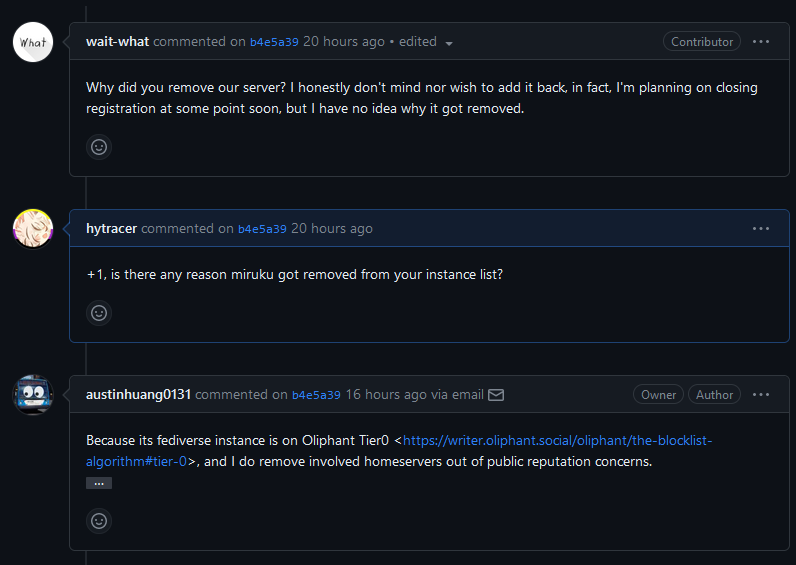
Task: Click the Contributor badge
Action: 701,42
